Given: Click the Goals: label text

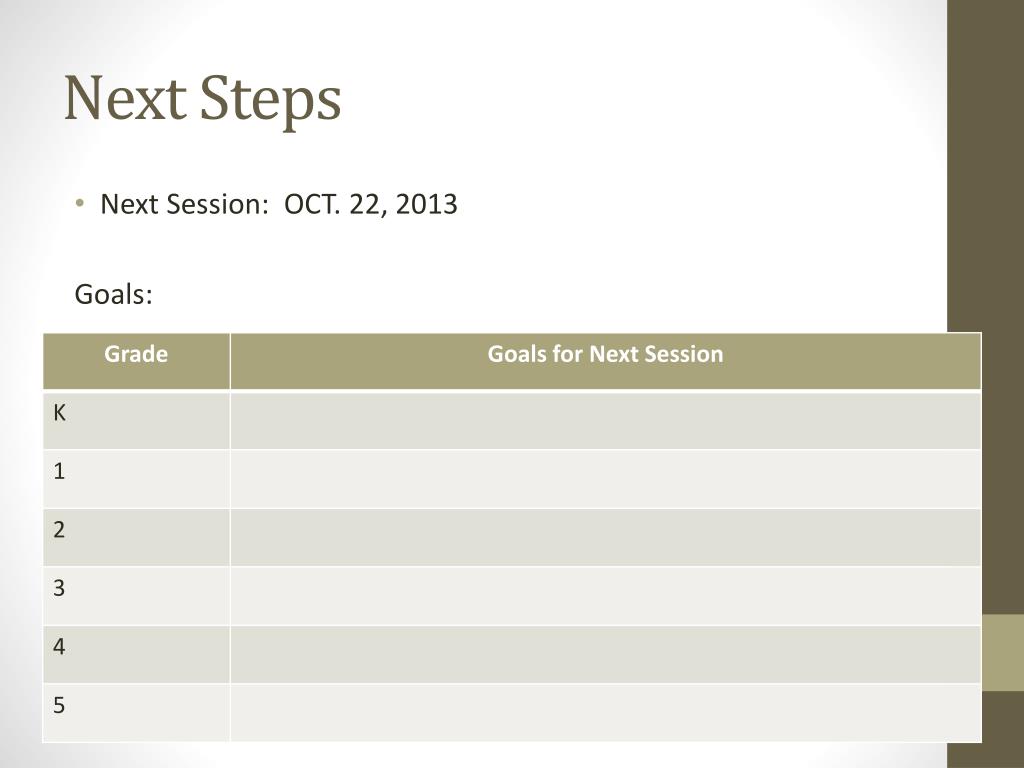Looking at the screenshot, I should (114, 295).
